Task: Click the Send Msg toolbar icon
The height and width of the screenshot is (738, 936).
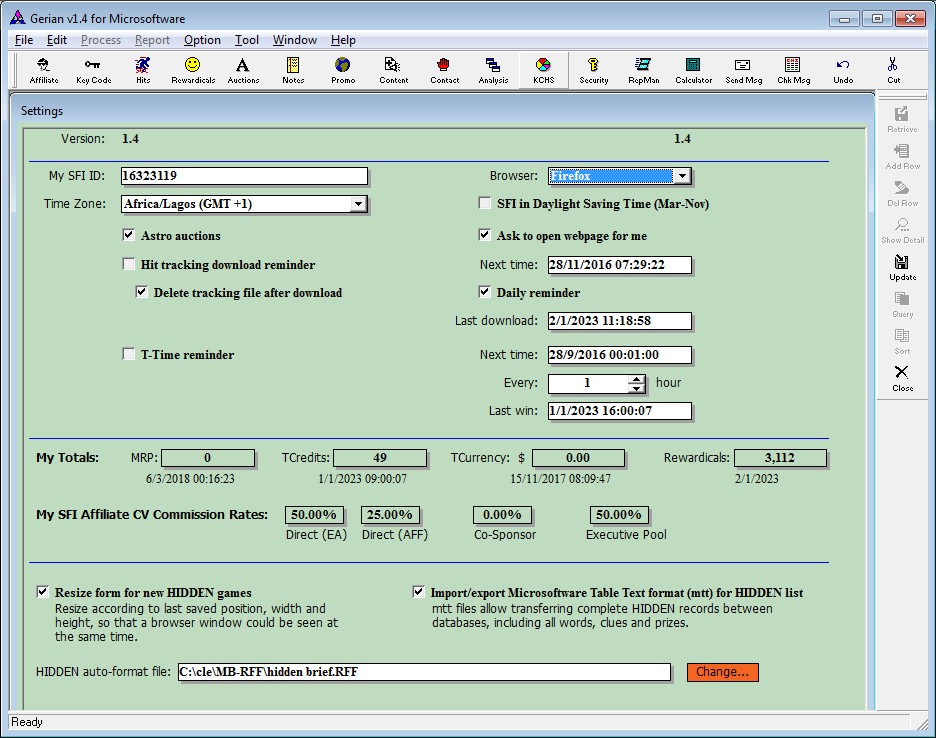Action: tap(743, 70)
